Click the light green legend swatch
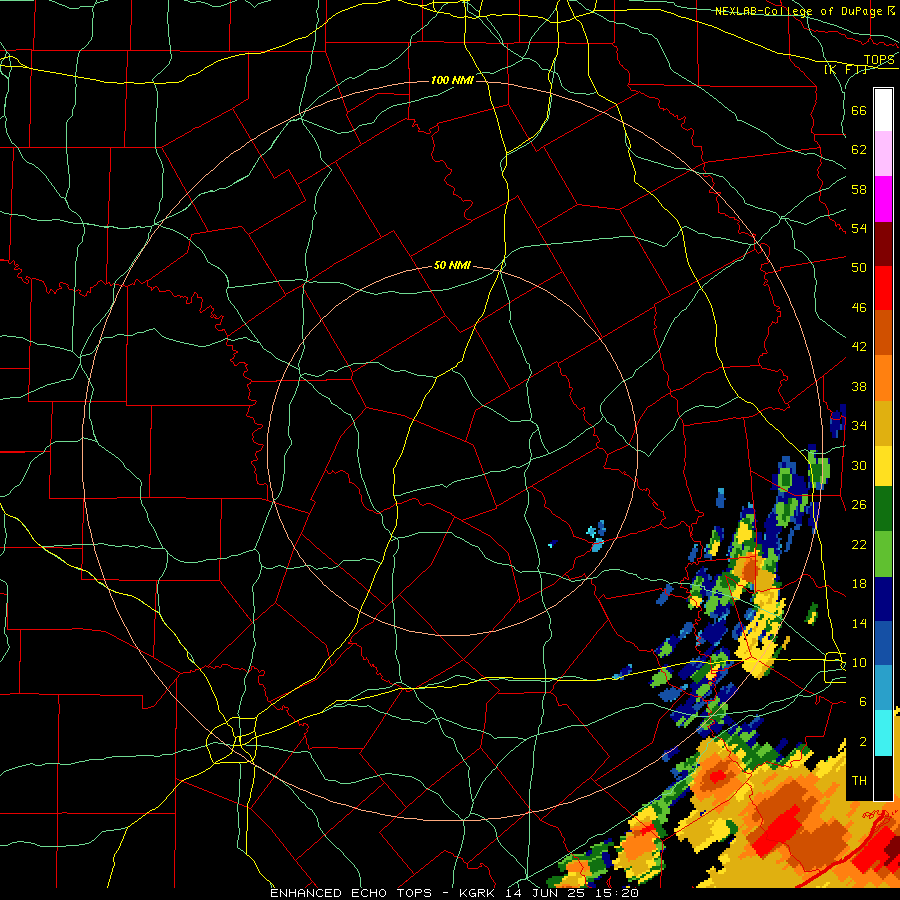Screen dimensions: 900x900 [x=883, y=553]
